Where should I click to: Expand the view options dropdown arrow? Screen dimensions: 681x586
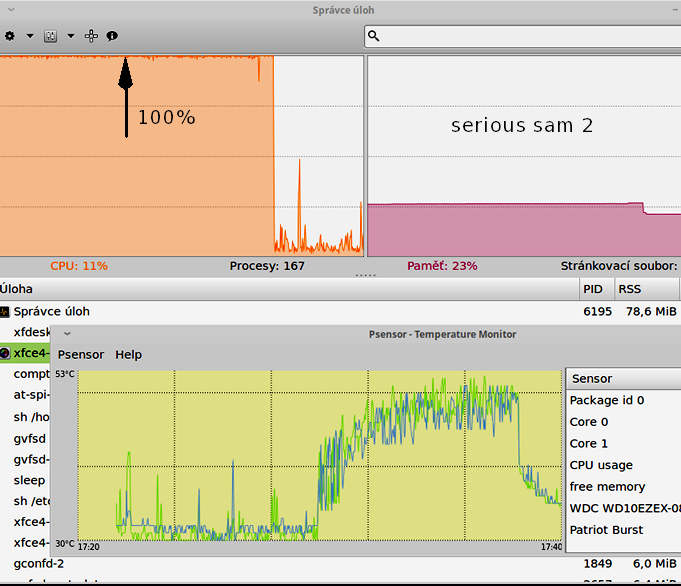coord(71,36)
